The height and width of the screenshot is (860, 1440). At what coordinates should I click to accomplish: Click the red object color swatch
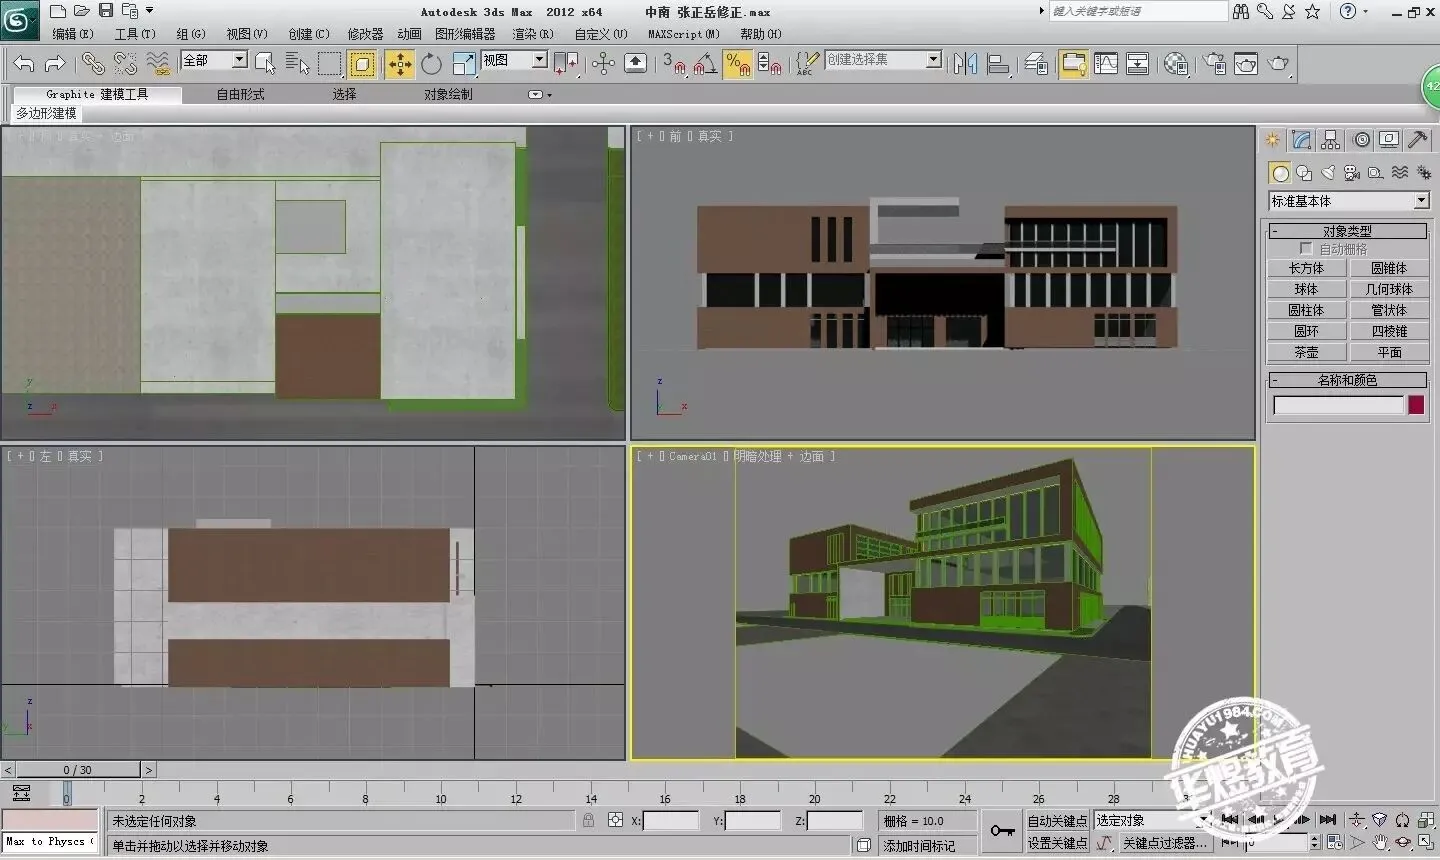tap(1416, 405)
